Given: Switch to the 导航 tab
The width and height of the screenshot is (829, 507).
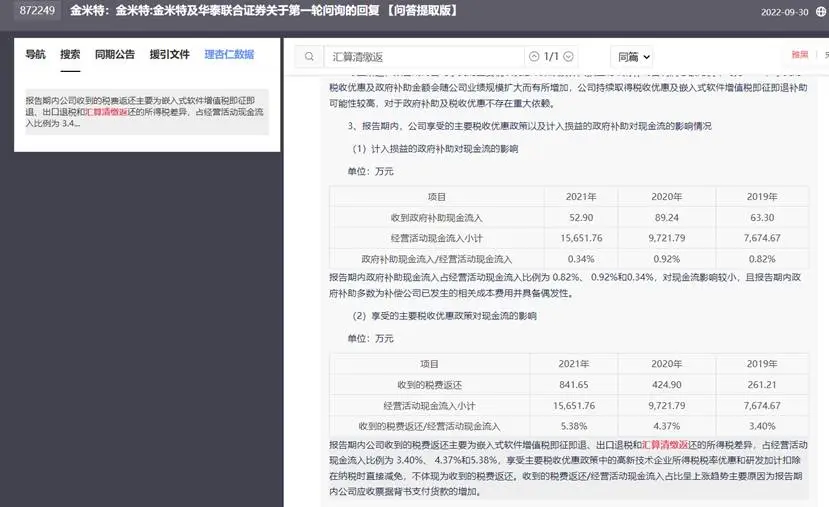Looking at the screenshot, I should point(35,54).
